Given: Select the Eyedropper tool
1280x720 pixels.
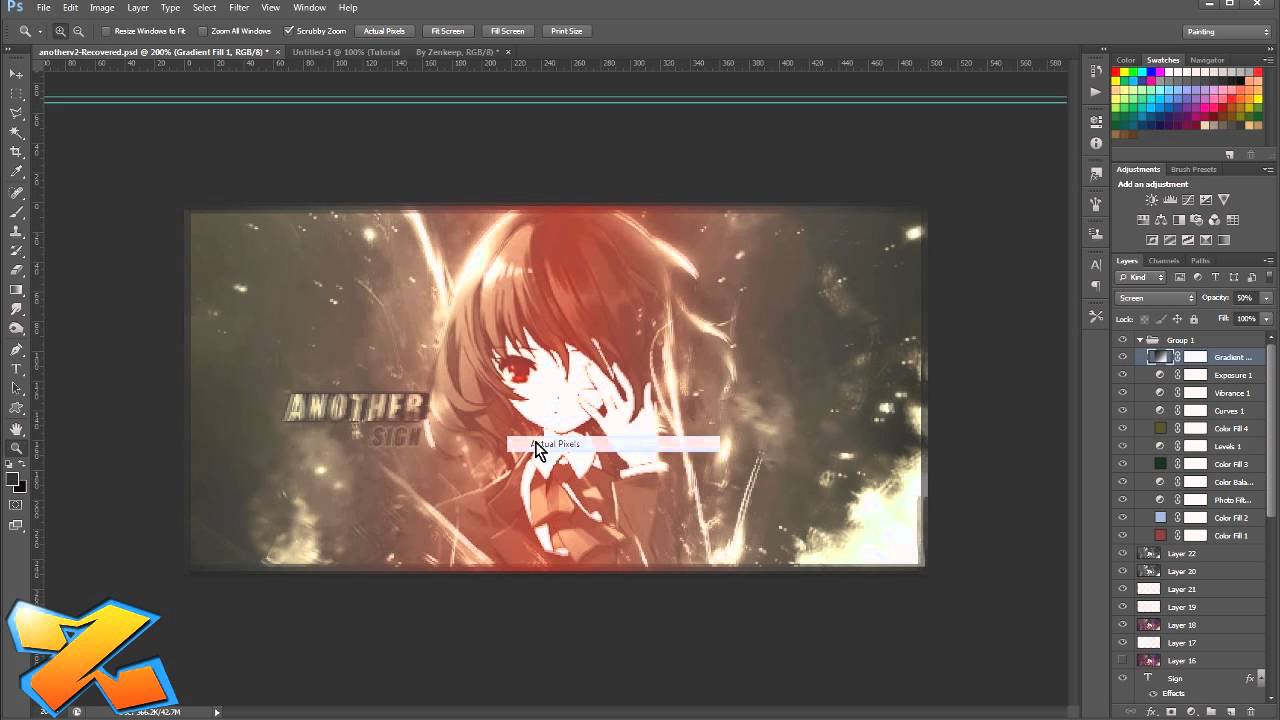Looking at the screenshot, I should (16, 172).
